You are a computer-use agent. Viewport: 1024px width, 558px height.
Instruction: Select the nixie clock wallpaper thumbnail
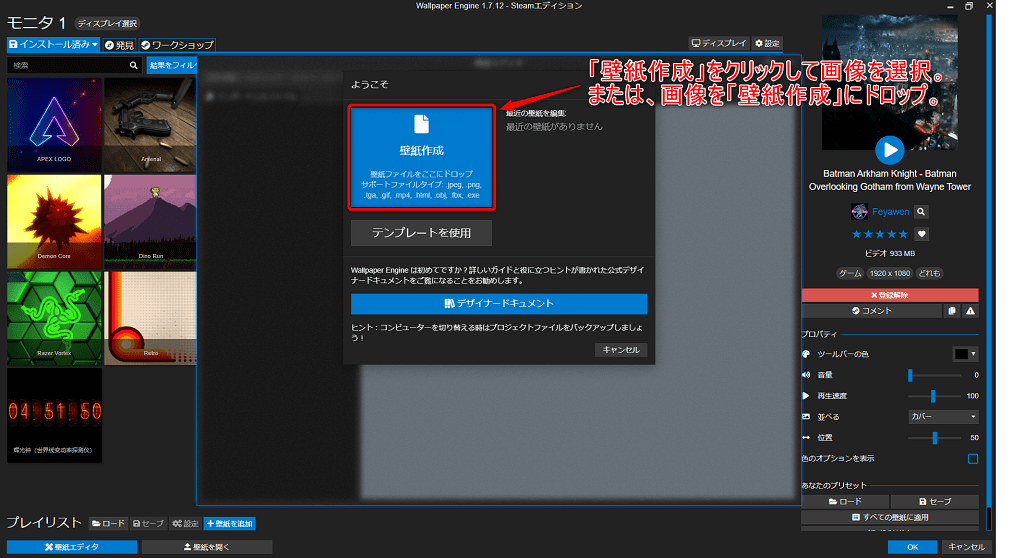[54, 415]
